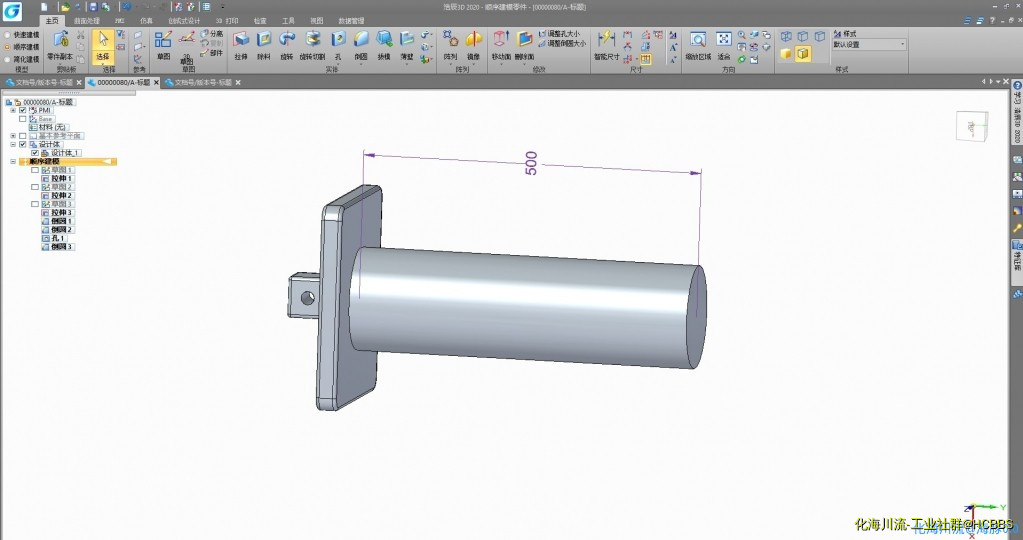Expand the 基本参考平面 tree node

point(12,136)
